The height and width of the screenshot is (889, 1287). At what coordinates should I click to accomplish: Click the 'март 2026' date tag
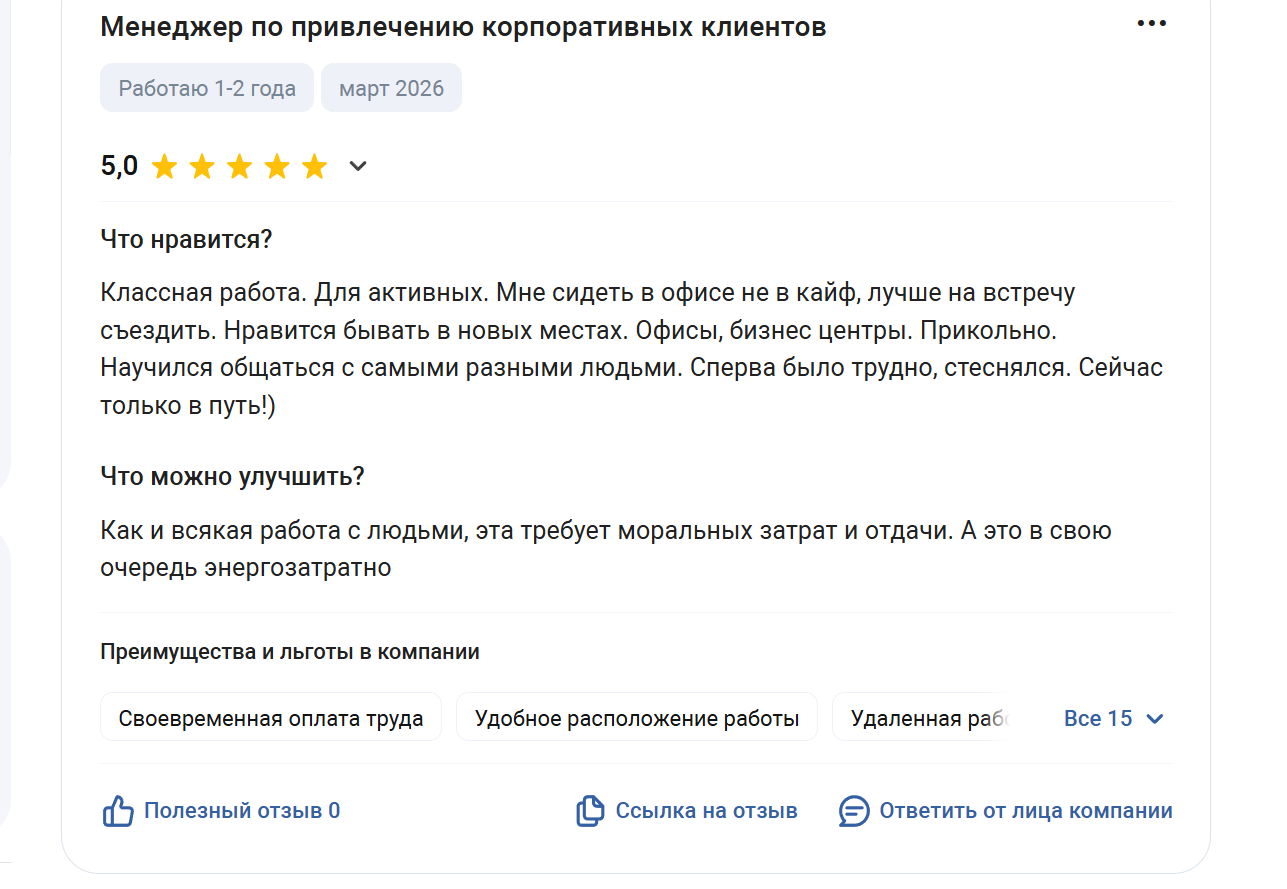click(x=391, y=88)
